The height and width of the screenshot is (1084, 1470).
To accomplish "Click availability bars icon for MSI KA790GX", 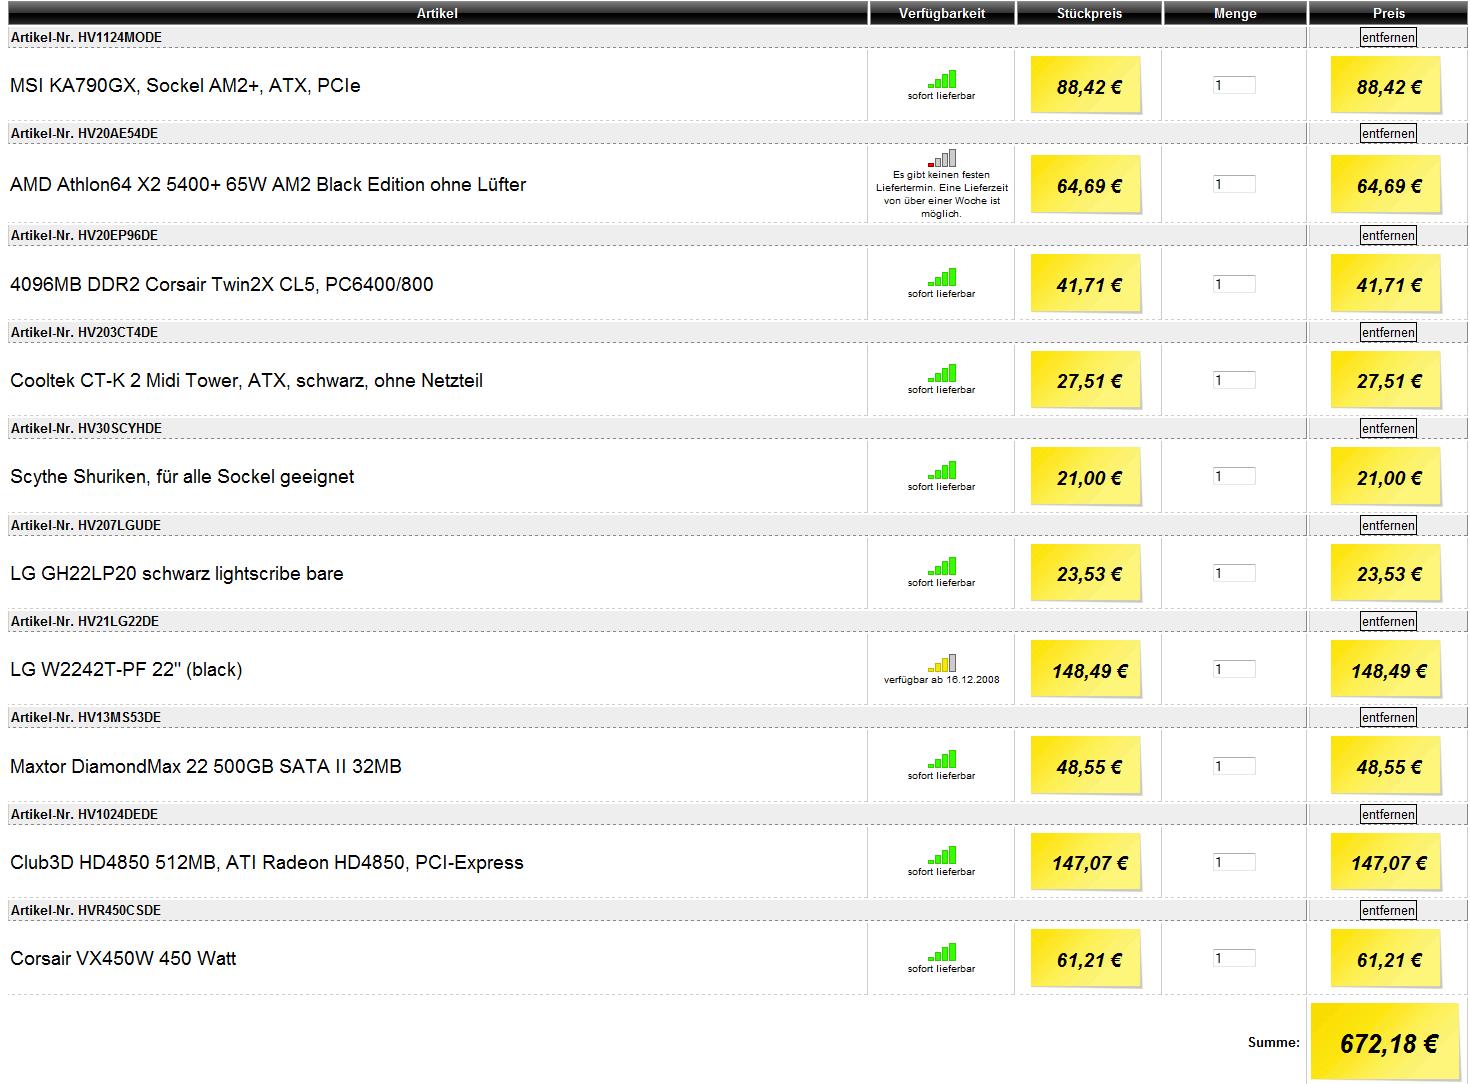I will [941, 79].
